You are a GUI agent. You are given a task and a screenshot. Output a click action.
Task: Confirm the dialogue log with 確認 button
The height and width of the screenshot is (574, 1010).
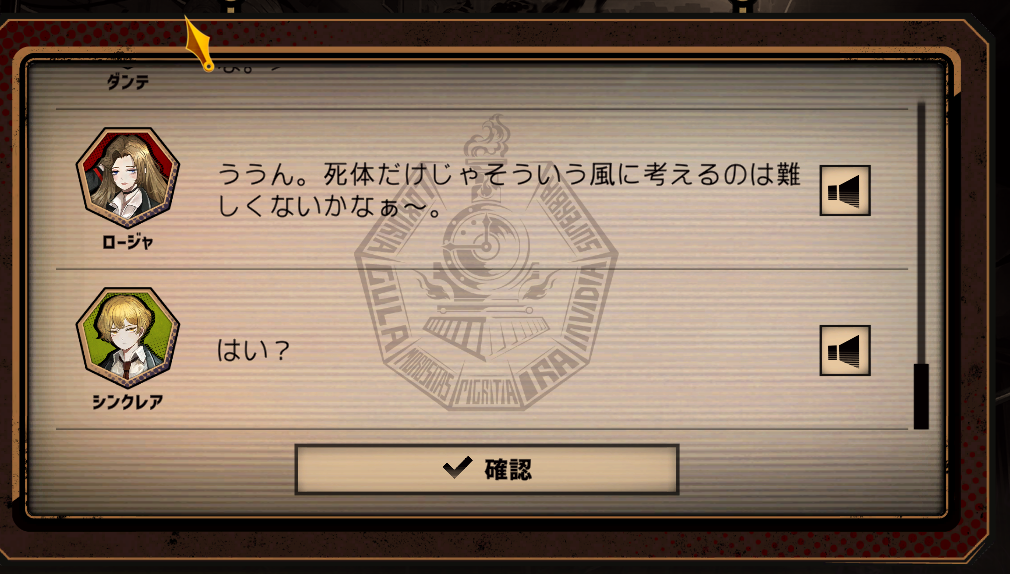pos(487,469)
